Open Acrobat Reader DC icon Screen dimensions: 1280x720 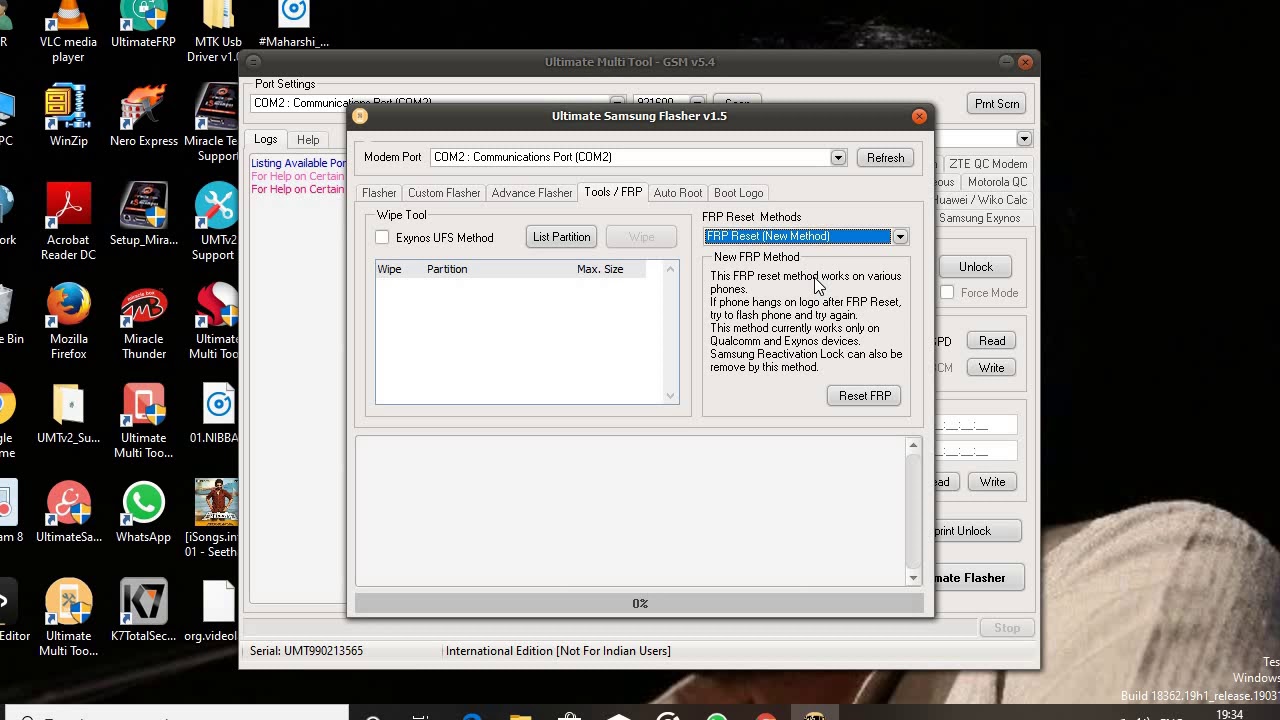(x=68, y=222)
